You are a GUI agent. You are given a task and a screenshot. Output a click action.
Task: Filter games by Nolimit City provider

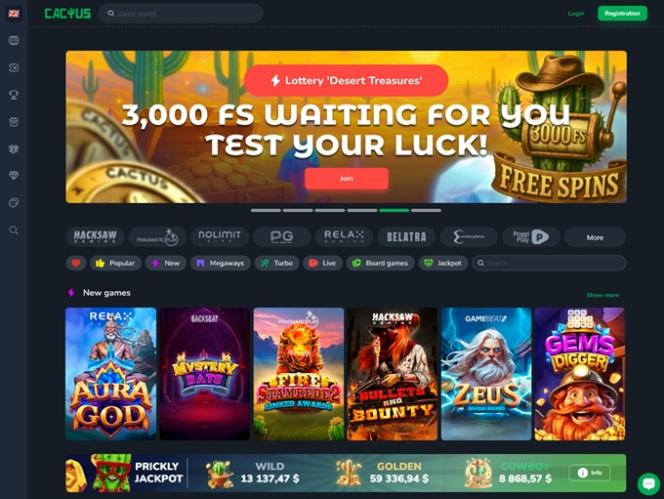(x=219, y=237)
